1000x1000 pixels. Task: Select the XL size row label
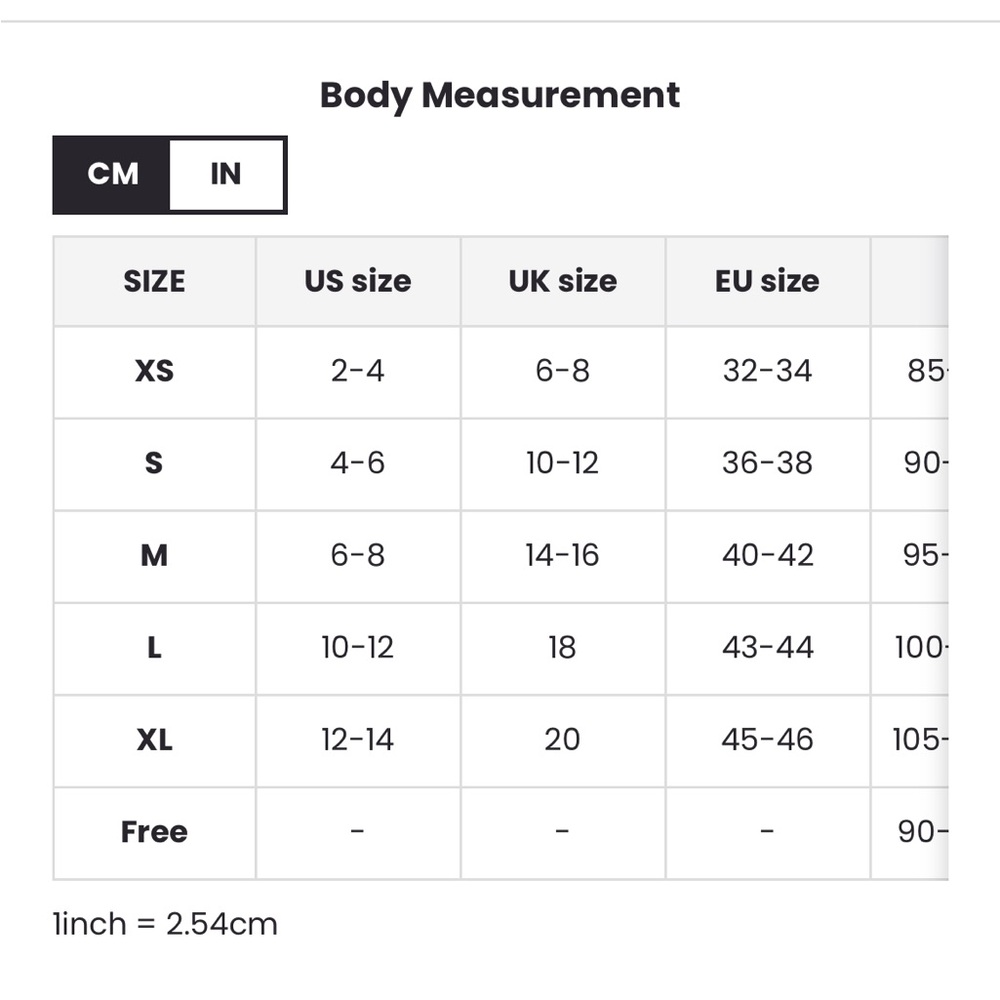(x=154, y=740)
